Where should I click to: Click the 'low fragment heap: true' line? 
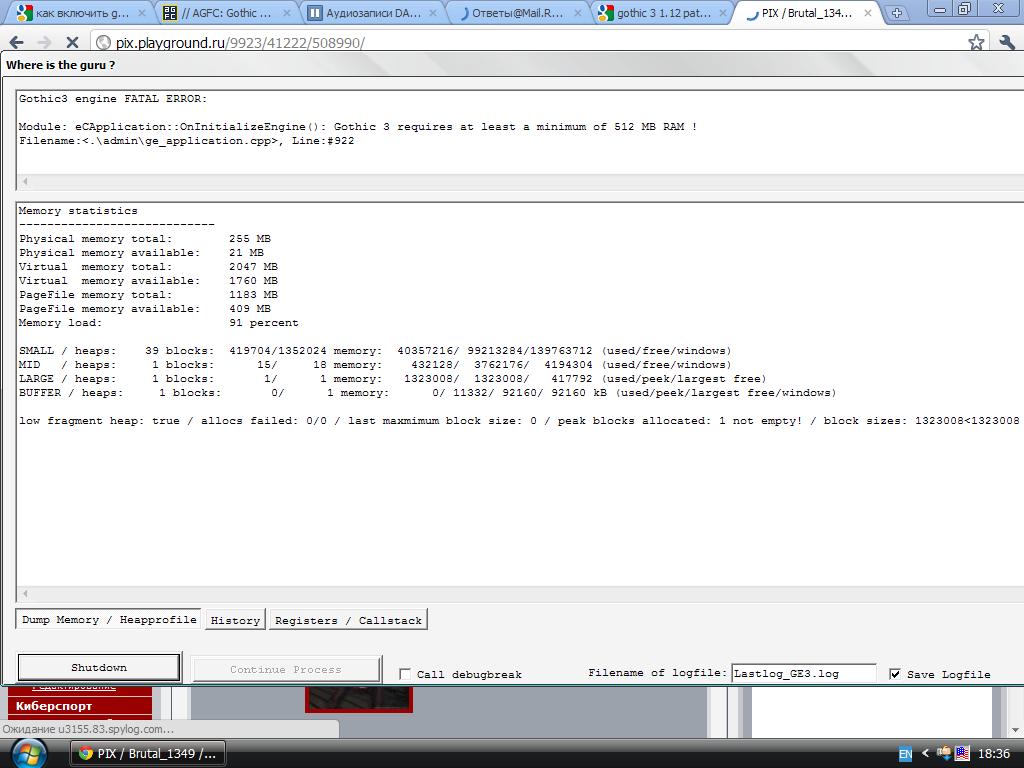pos(519,421)
